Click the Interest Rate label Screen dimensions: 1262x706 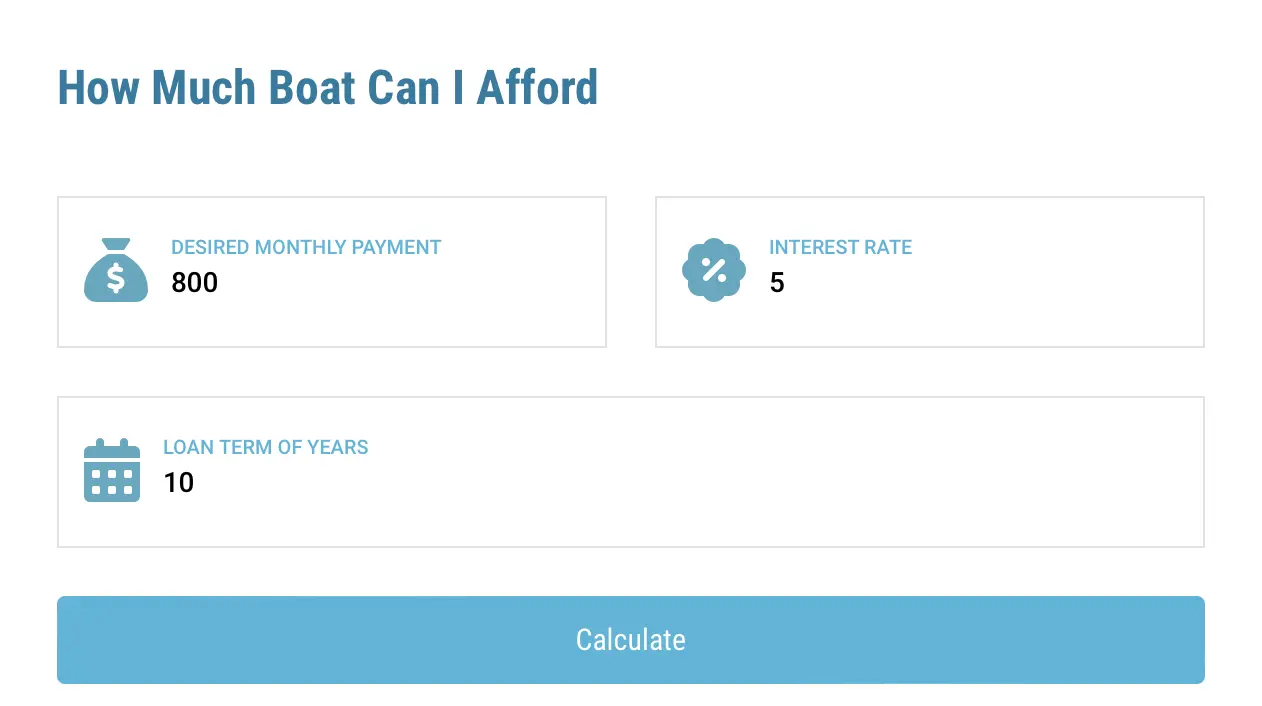pyautogui.click(x=840, y=247)
